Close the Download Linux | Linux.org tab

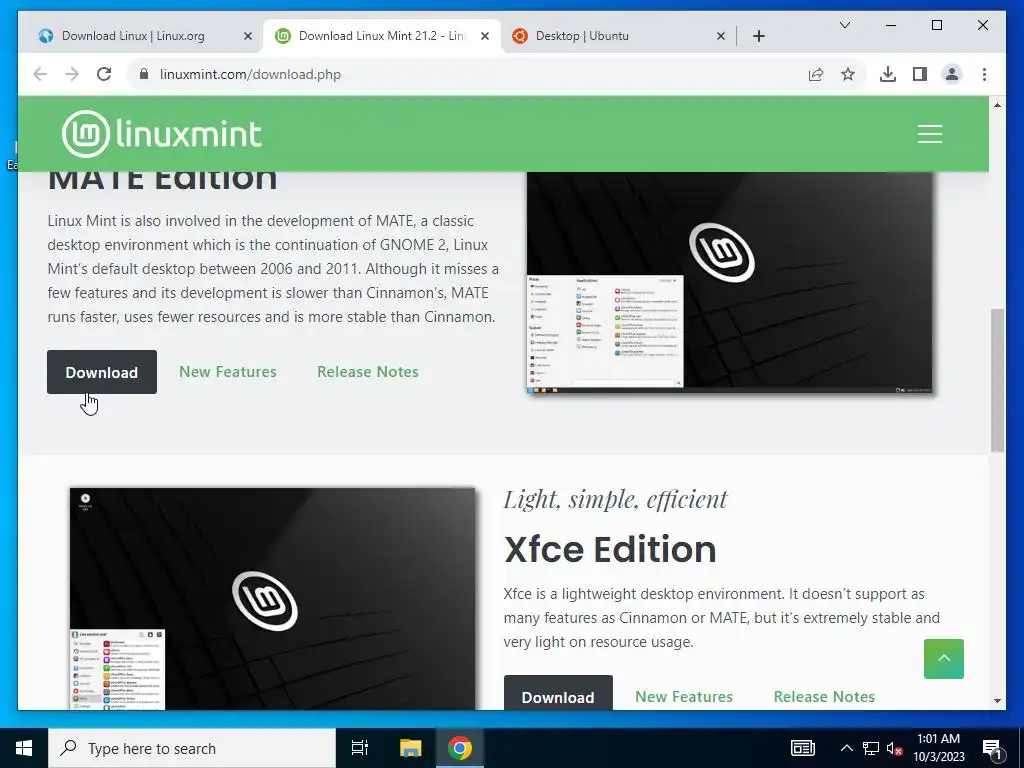tap(248, 36)
